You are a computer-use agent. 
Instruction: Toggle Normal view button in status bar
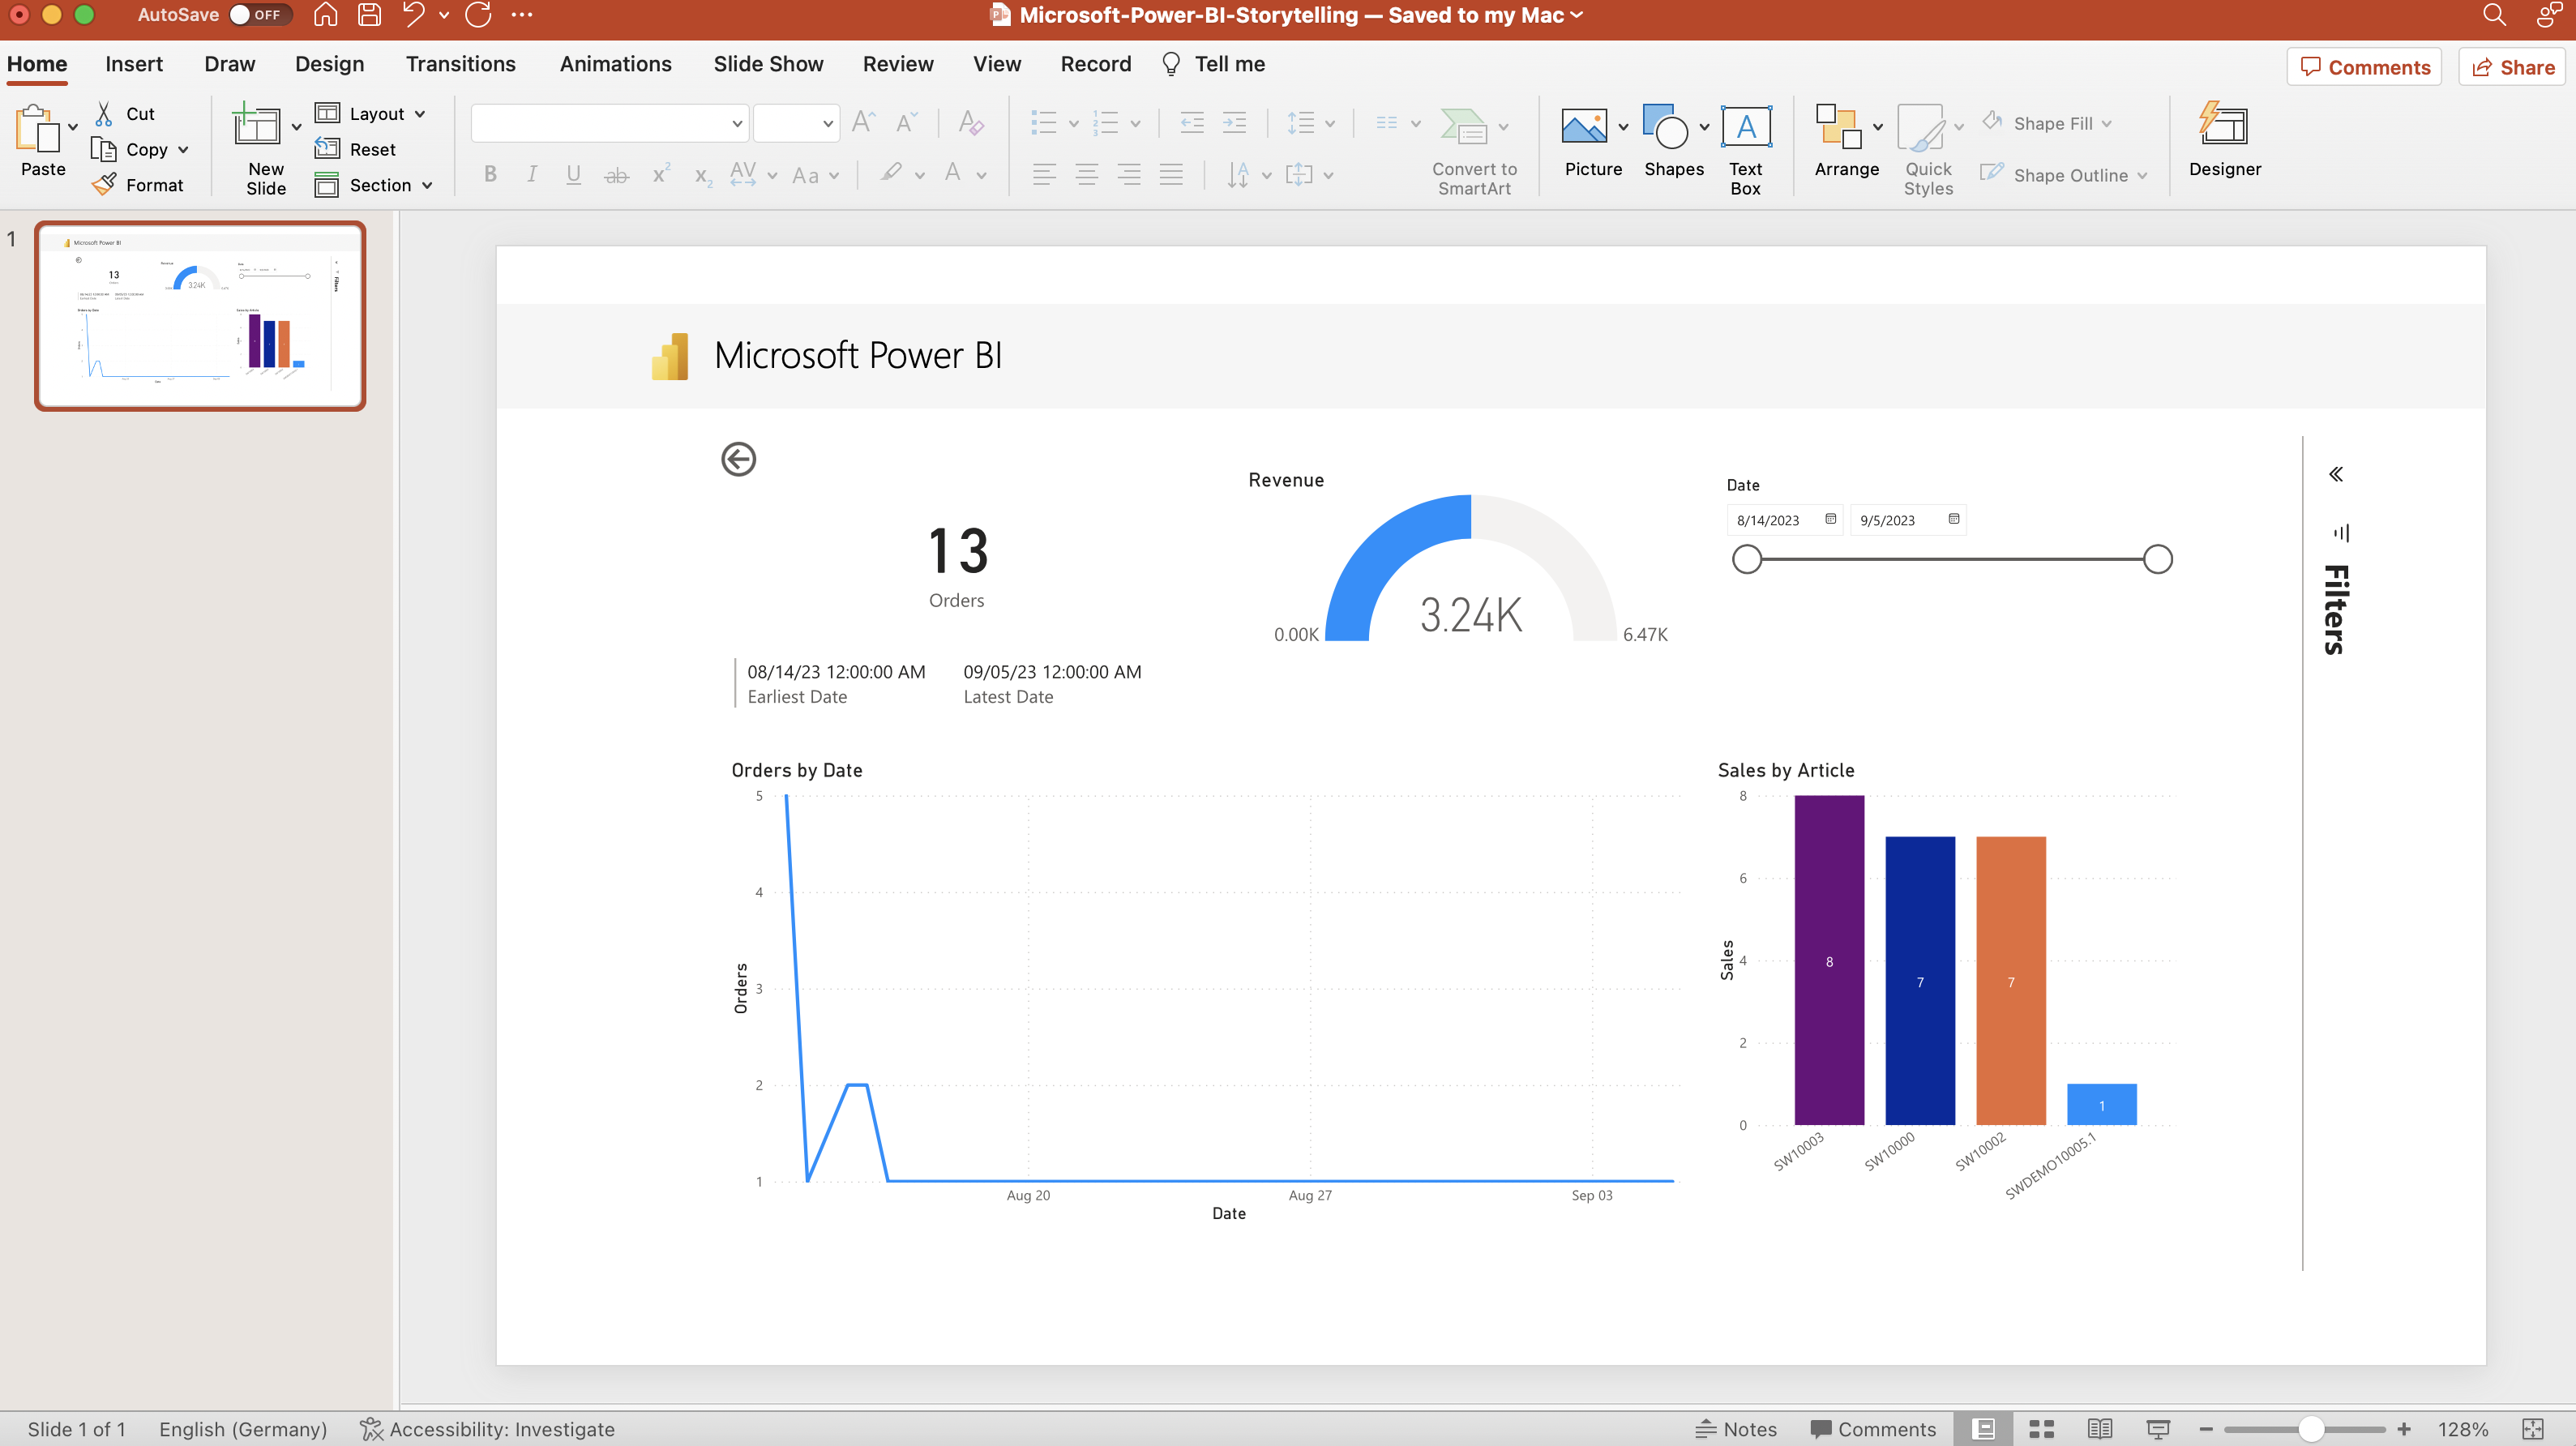[1983, 1429]
